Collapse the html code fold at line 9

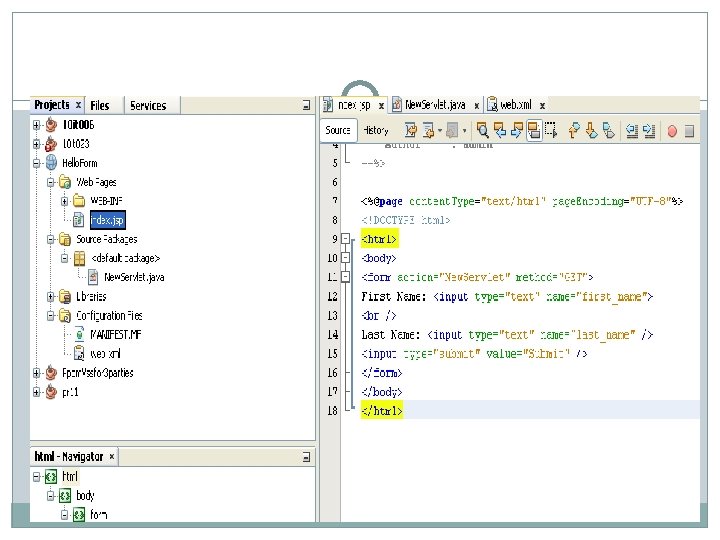pos(345,240)
